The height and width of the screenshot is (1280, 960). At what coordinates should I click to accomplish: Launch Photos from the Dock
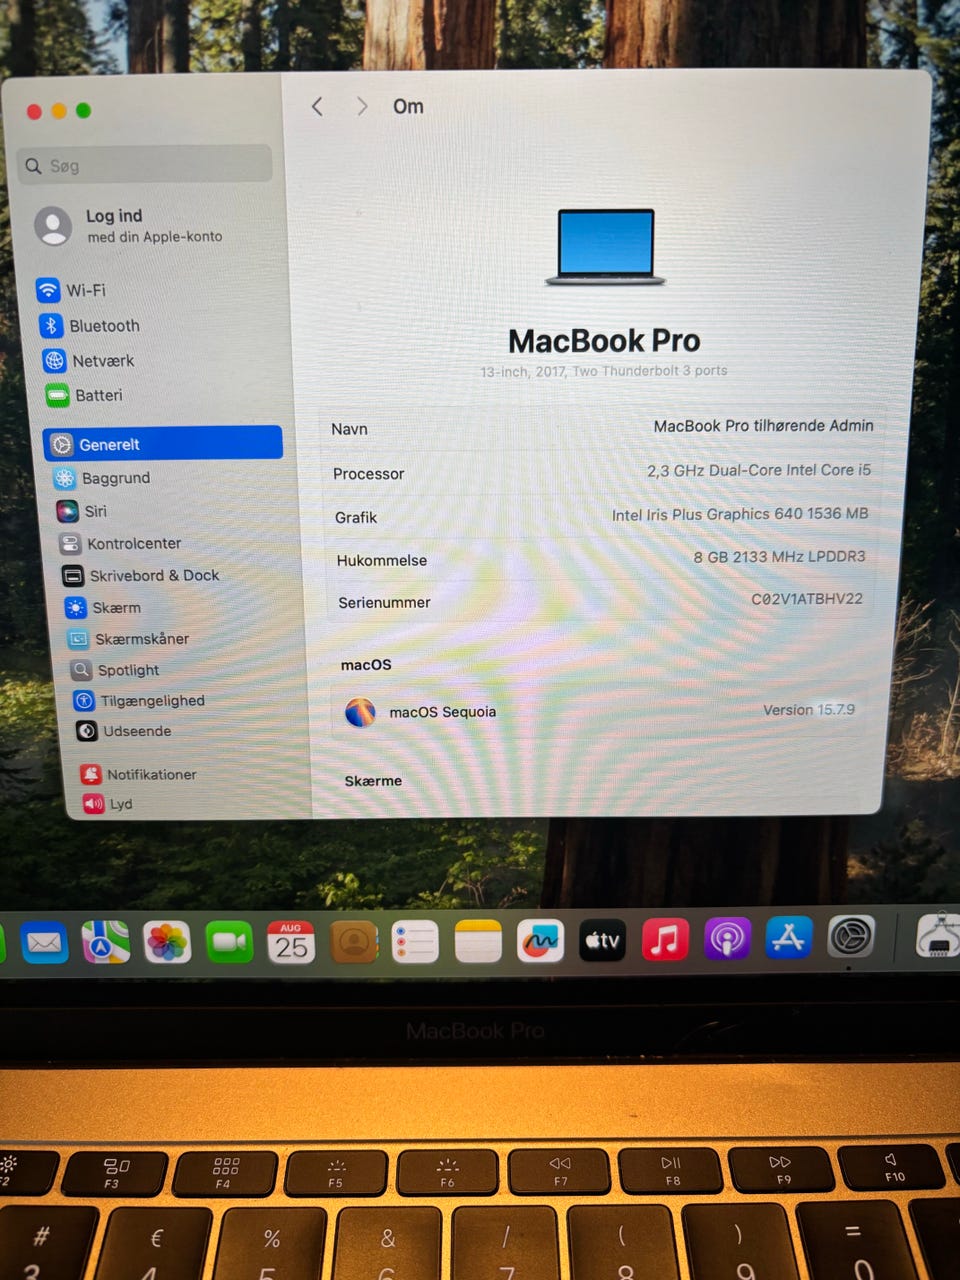168,942
